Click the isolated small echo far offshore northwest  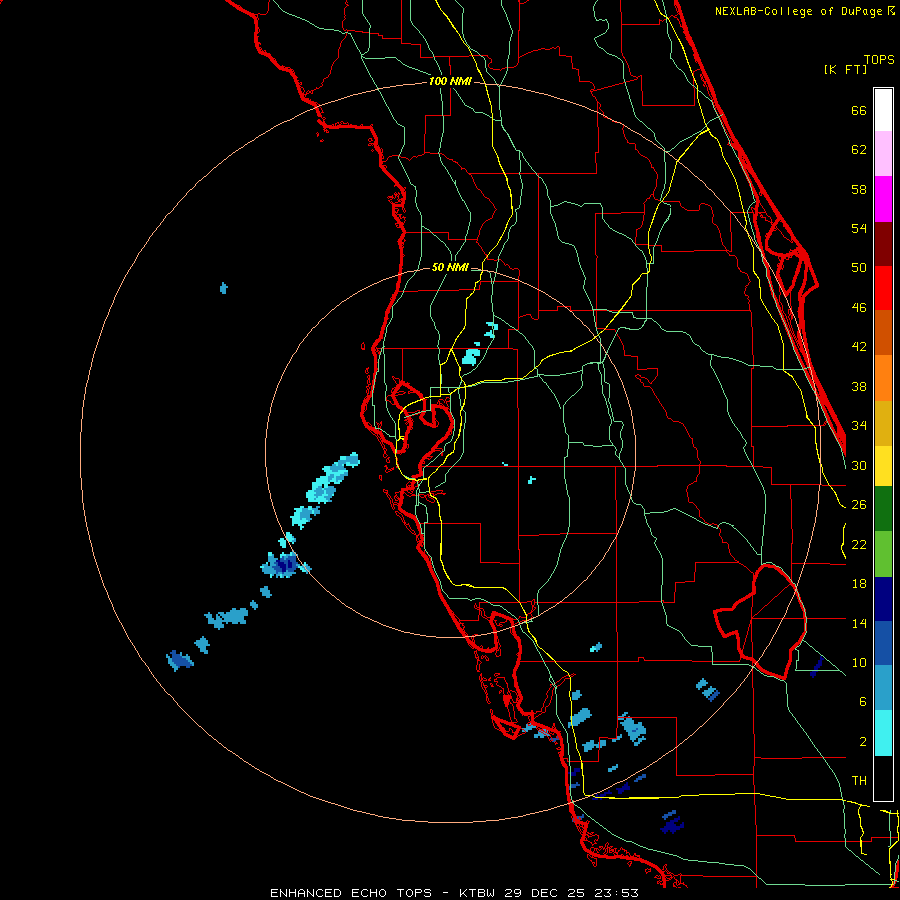coord(224,288)
